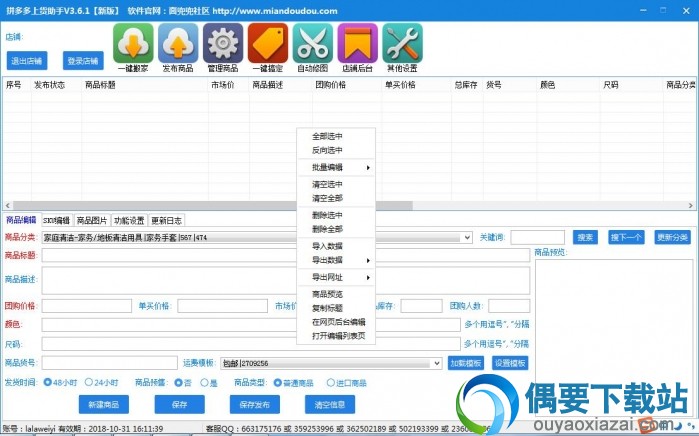This screenshot has height=436, width=699.
Task: Switch to SKU编辑 tab
Action: [57, 221]
